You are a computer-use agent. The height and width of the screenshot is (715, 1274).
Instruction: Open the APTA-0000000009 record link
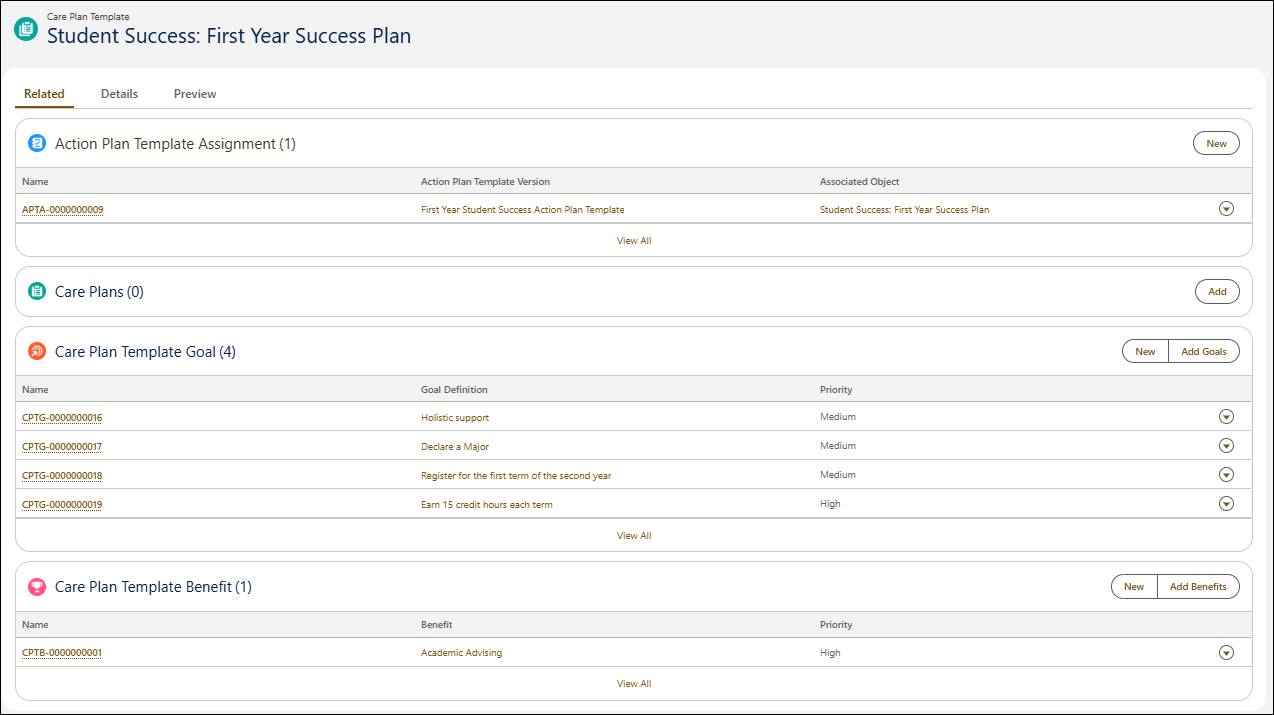[x=62, y=209]
